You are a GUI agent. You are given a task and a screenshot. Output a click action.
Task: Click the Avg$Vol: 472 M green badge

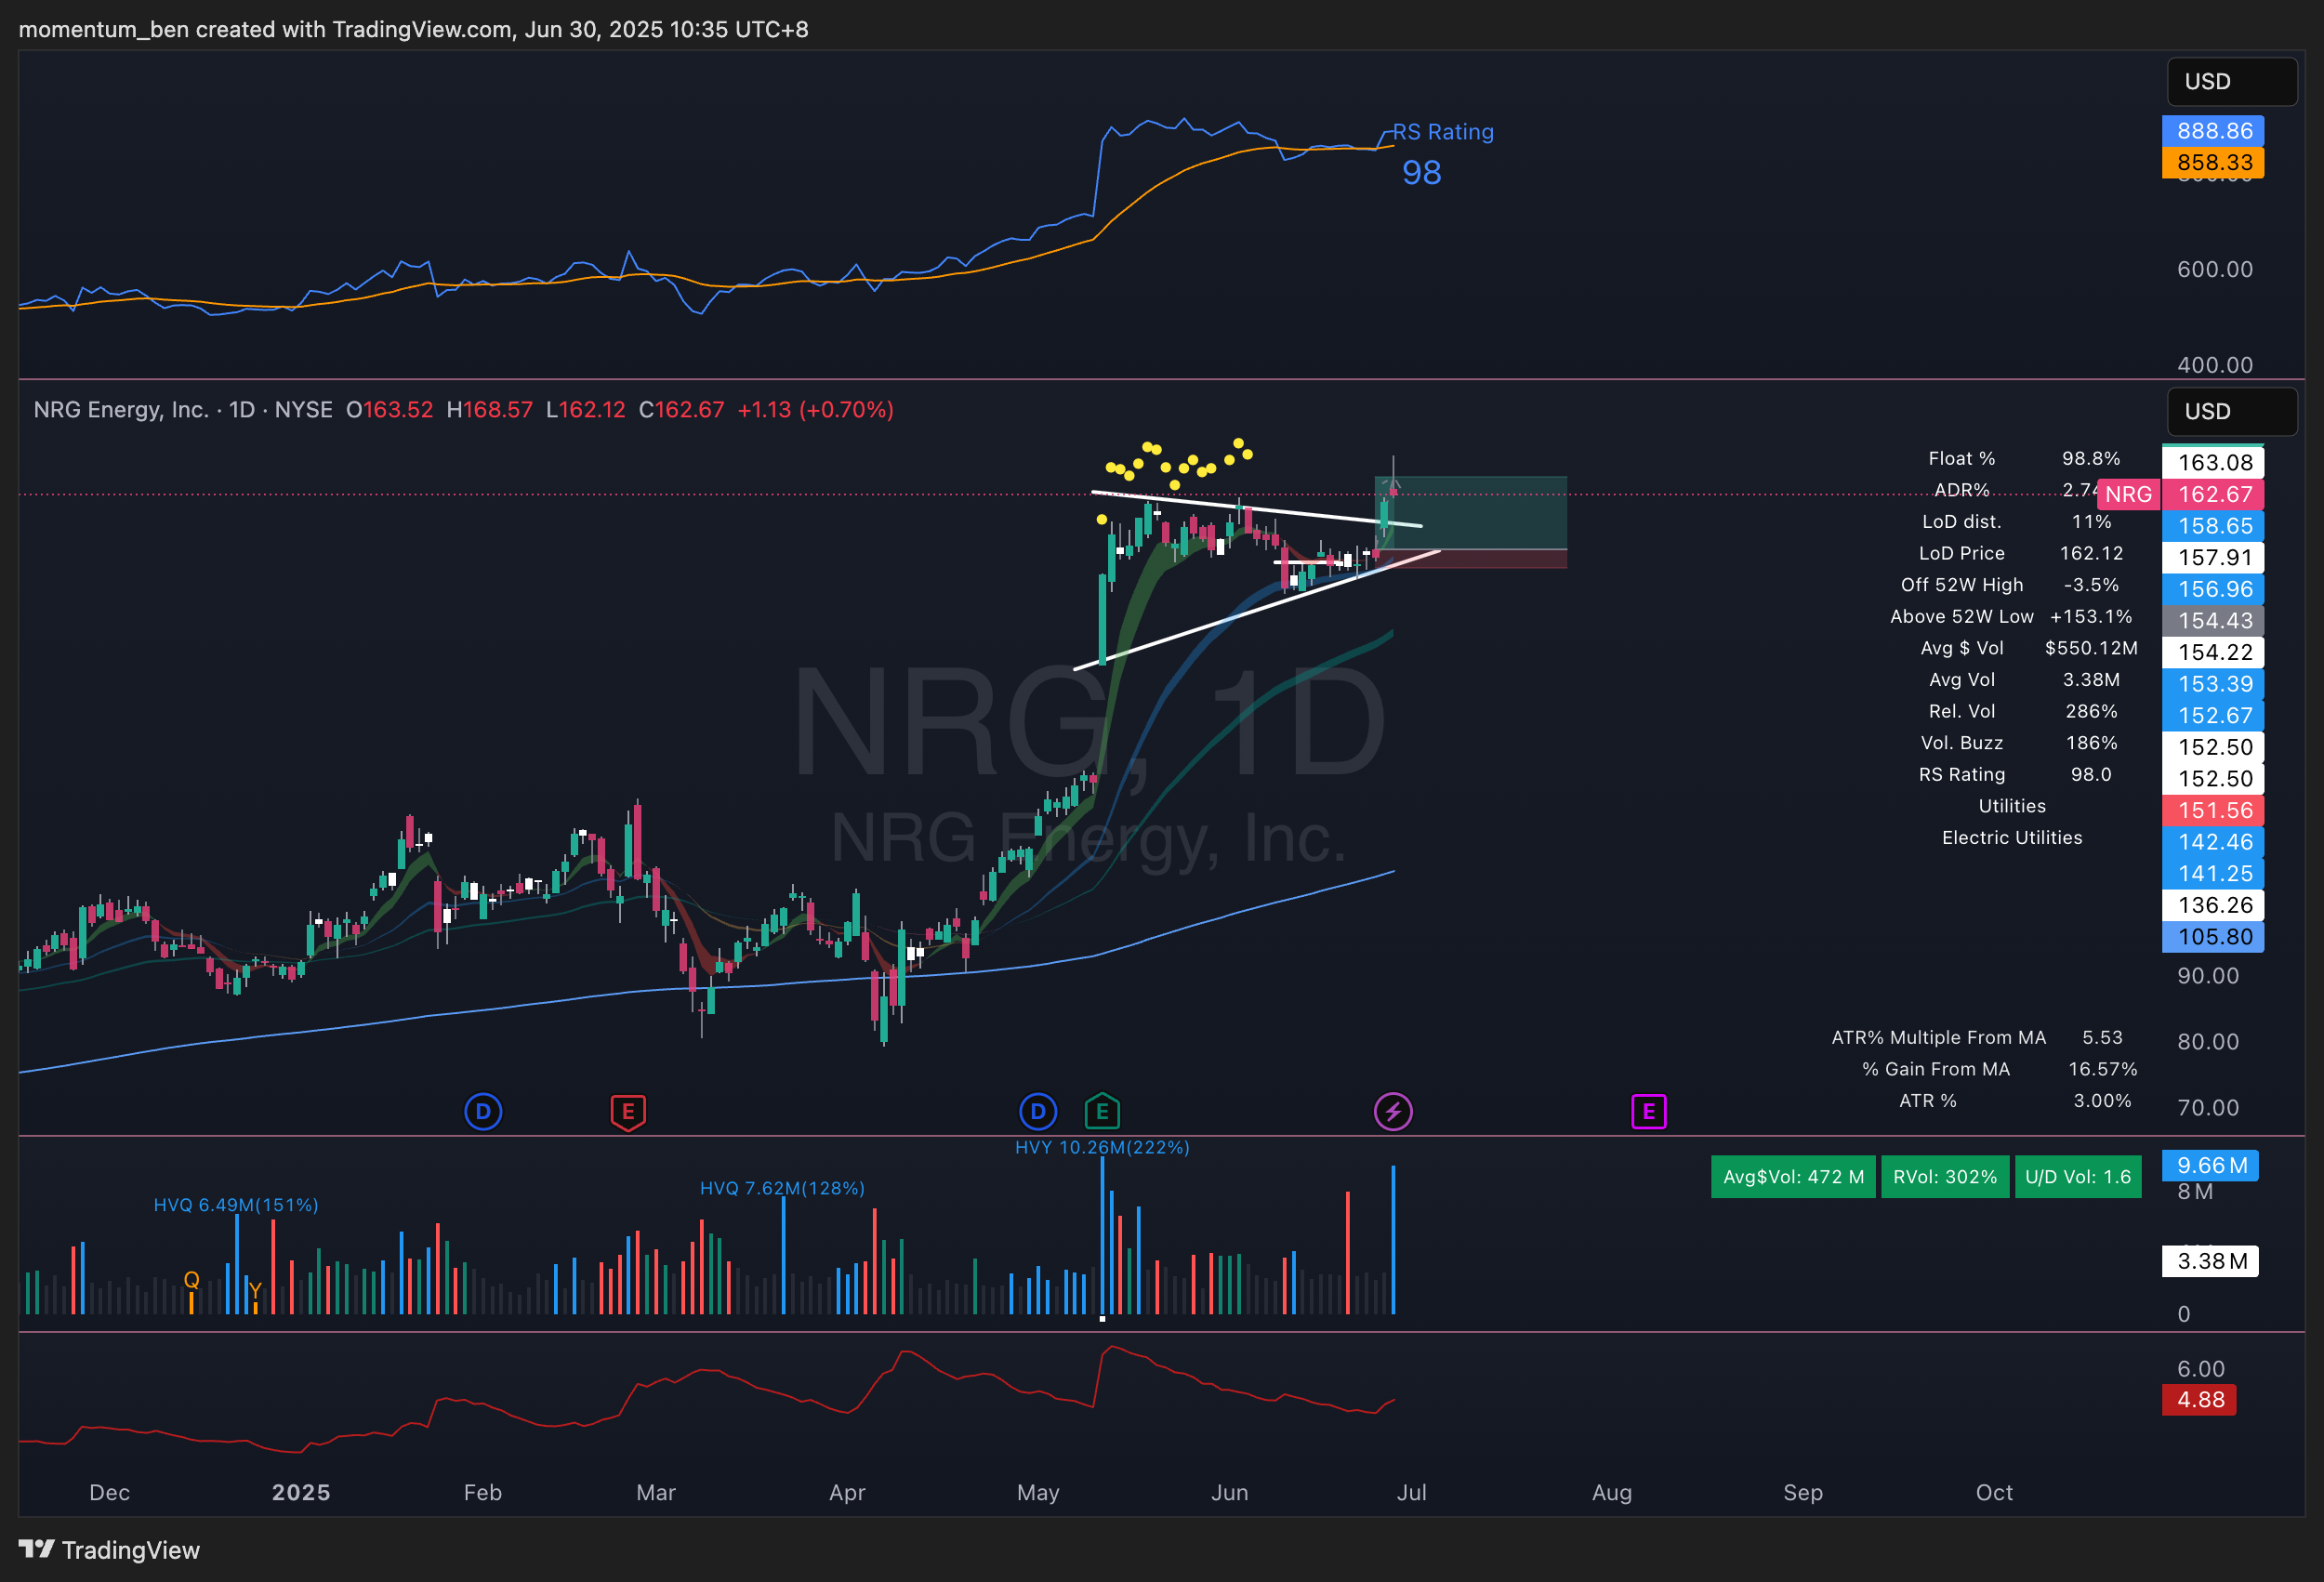(1793, 1177)
